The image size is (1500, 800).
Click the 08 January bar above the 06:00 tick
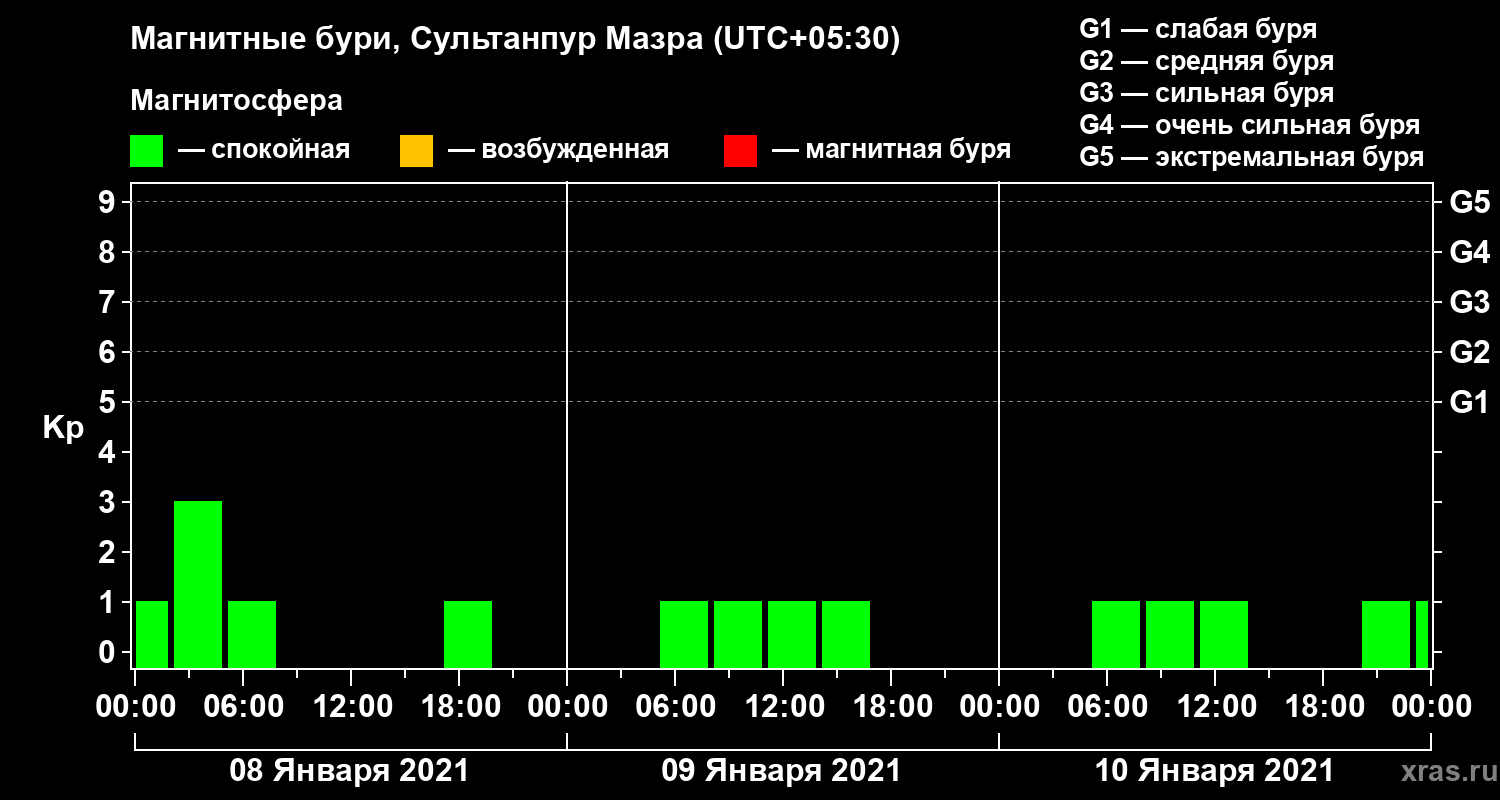click(x=252, y=634)
